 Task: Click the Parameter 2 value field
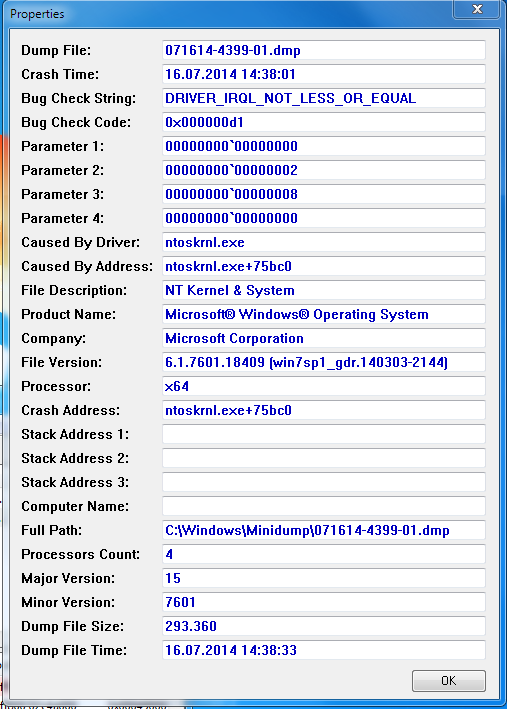point(324,170)
